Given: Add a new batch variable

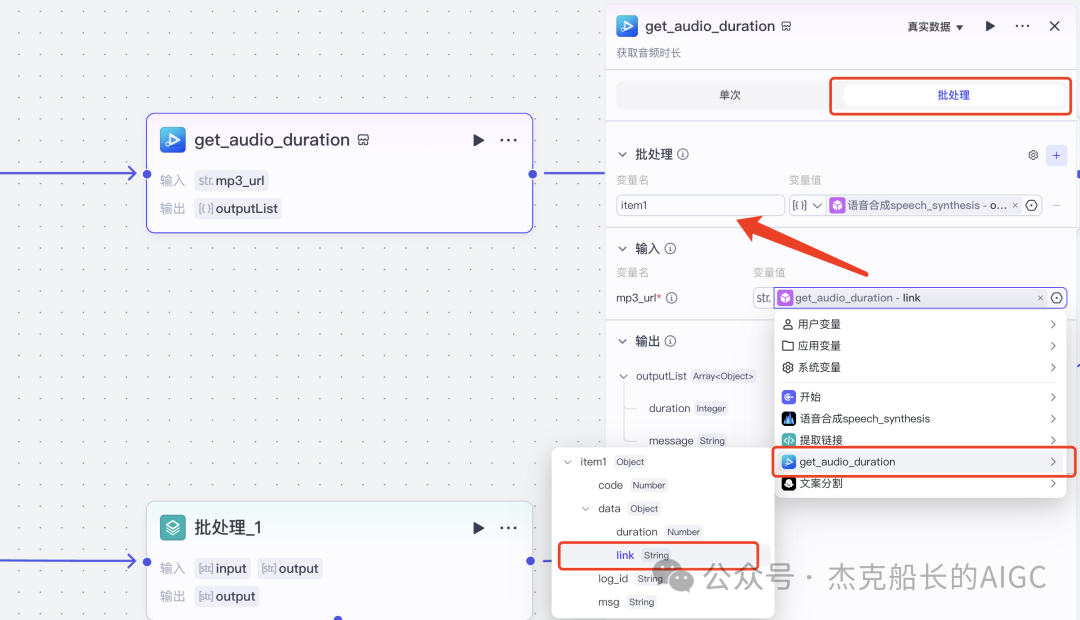Looking at the screenshot, I should click(x=1056, y=155).
